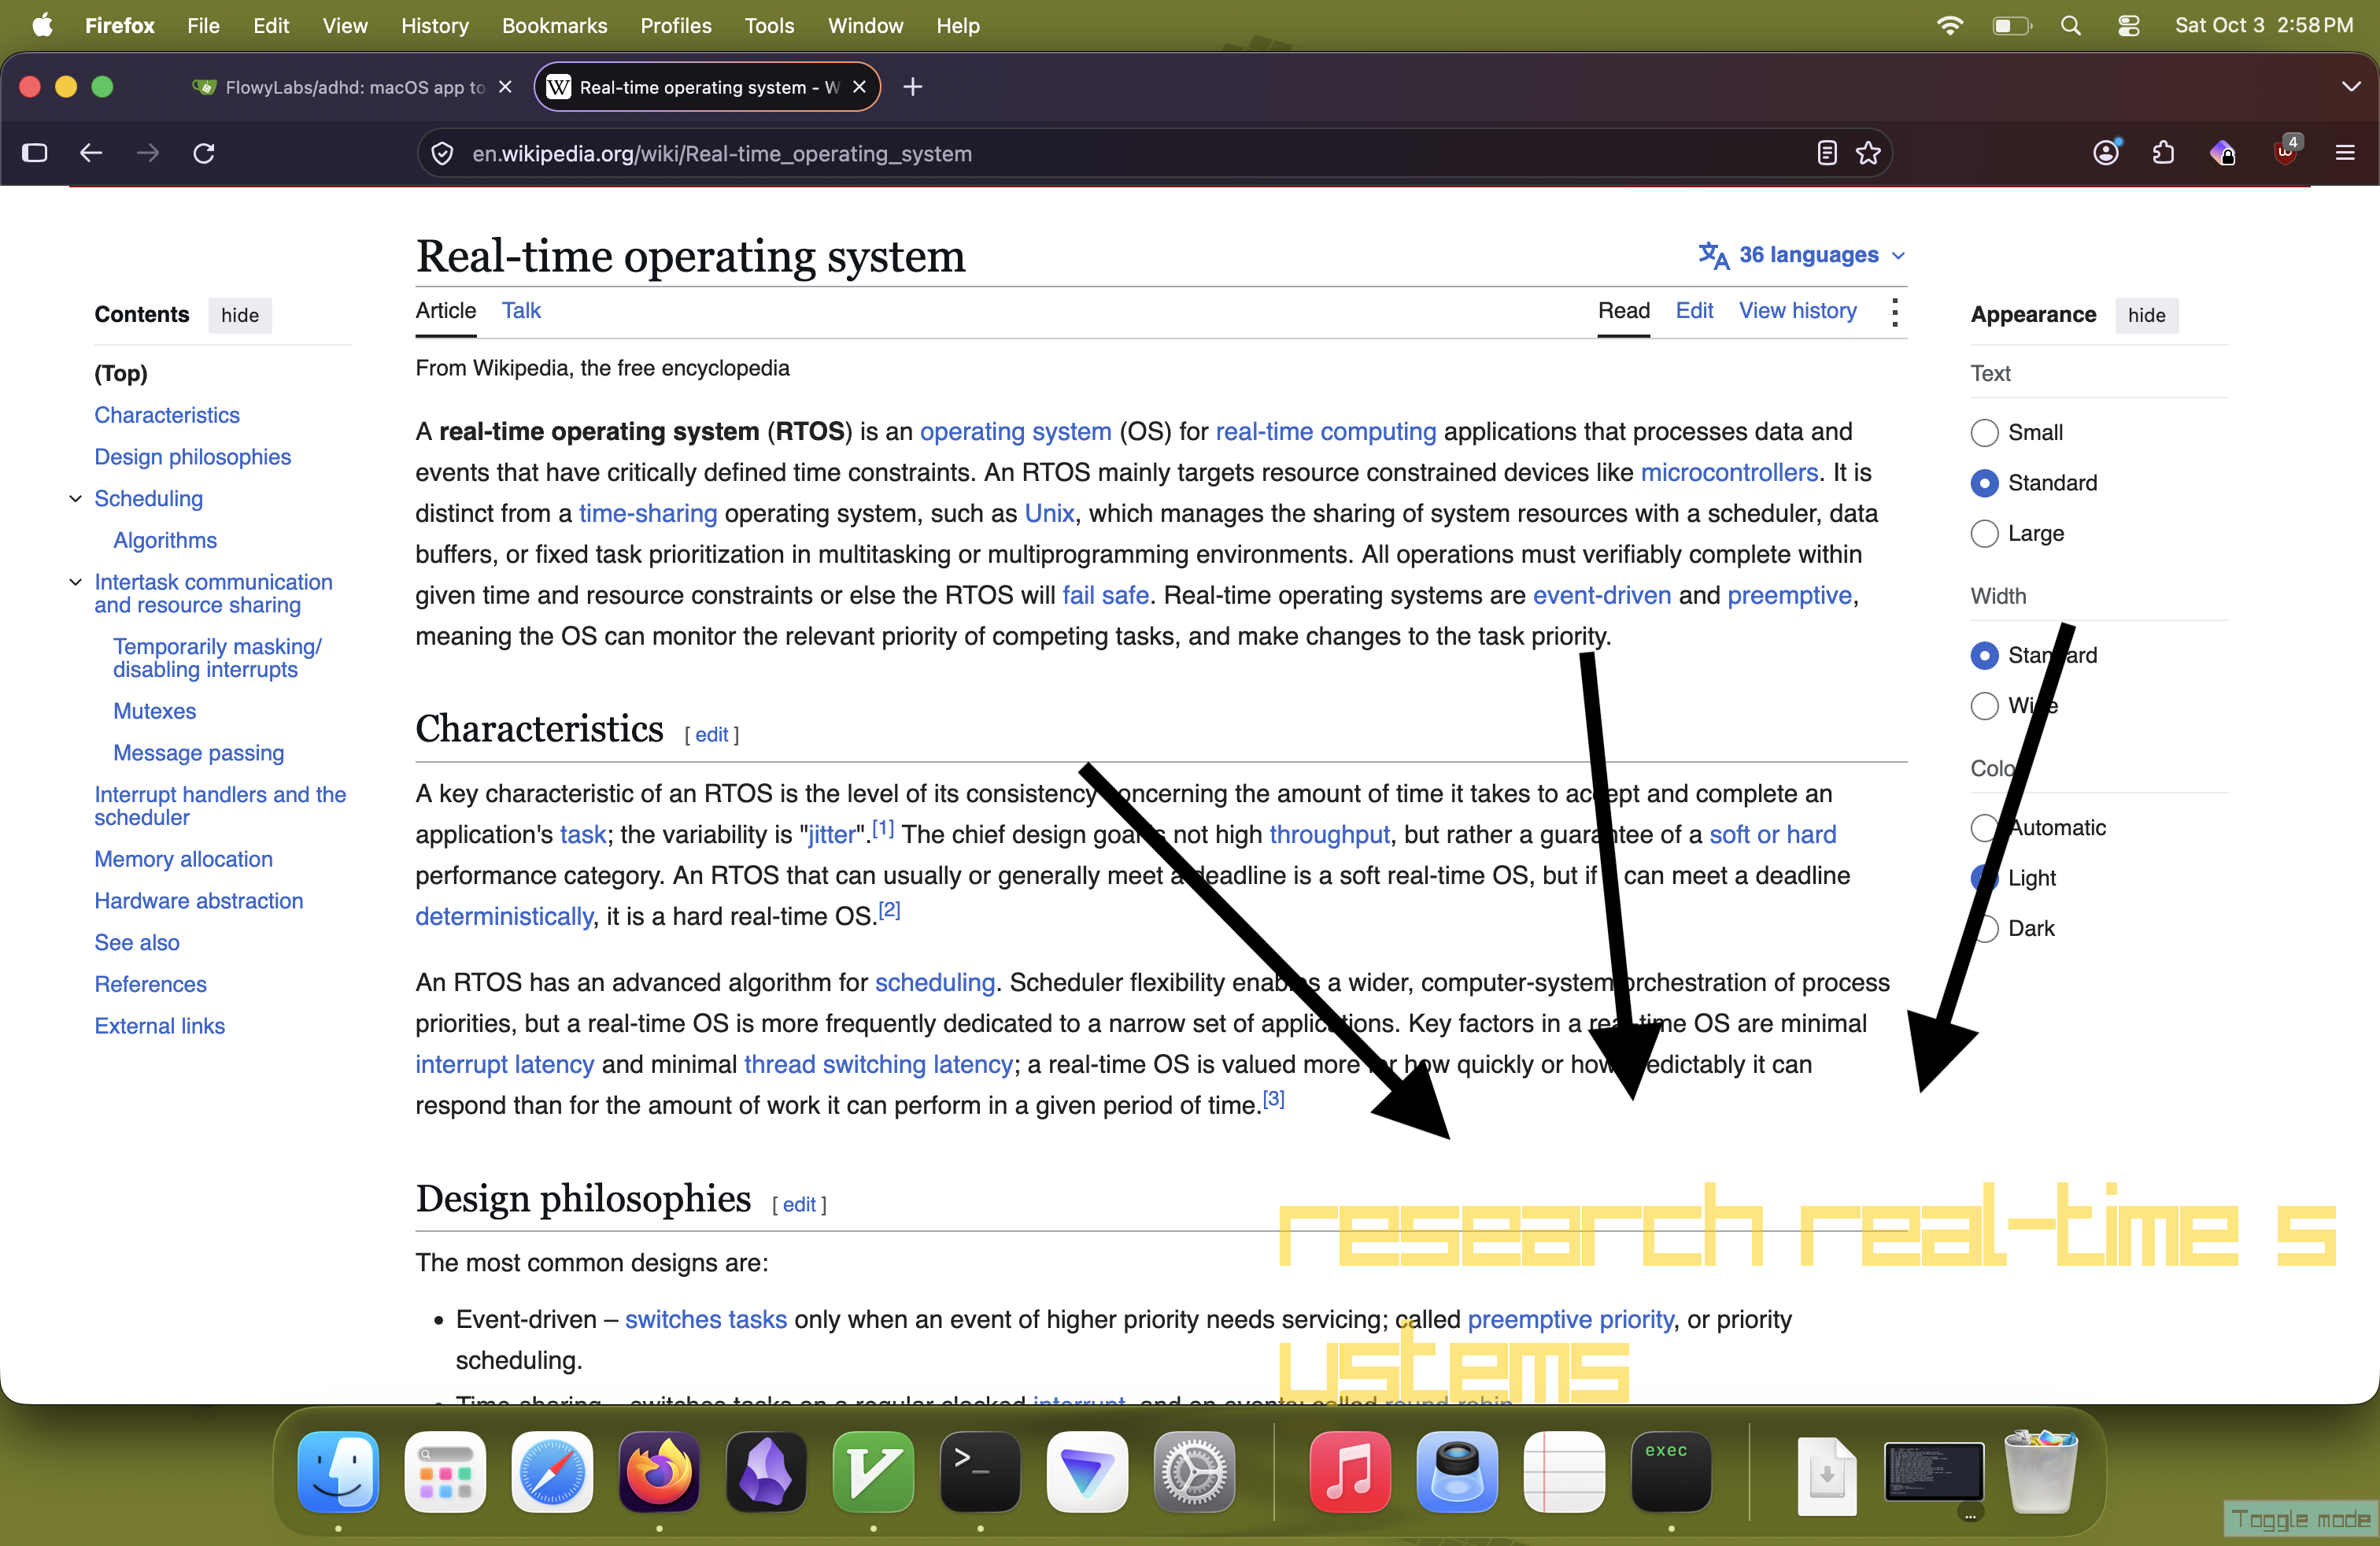Collapse Intertask communication section in Contents
The image size is (2380, 1546).
(75, 582)
